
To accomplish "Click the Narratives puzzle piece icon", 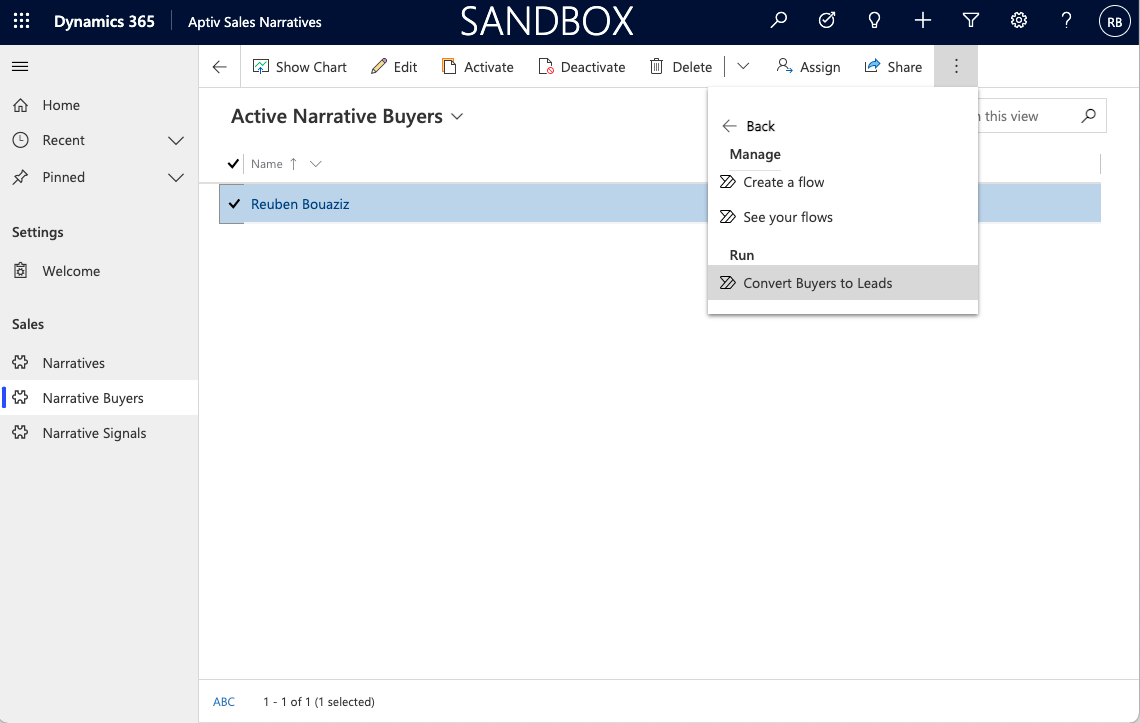I will (20, 363).
